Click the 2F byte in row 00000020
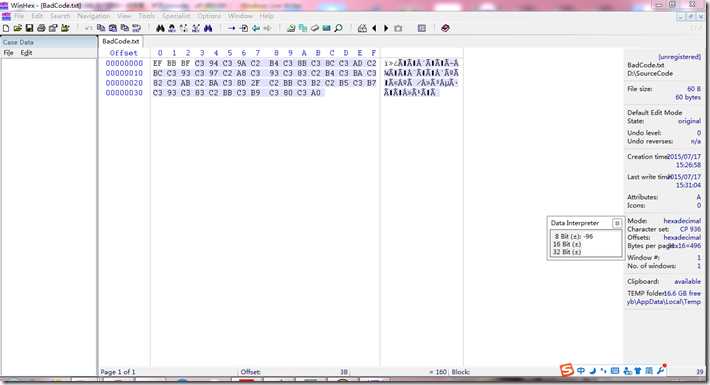 click(255, 83)
